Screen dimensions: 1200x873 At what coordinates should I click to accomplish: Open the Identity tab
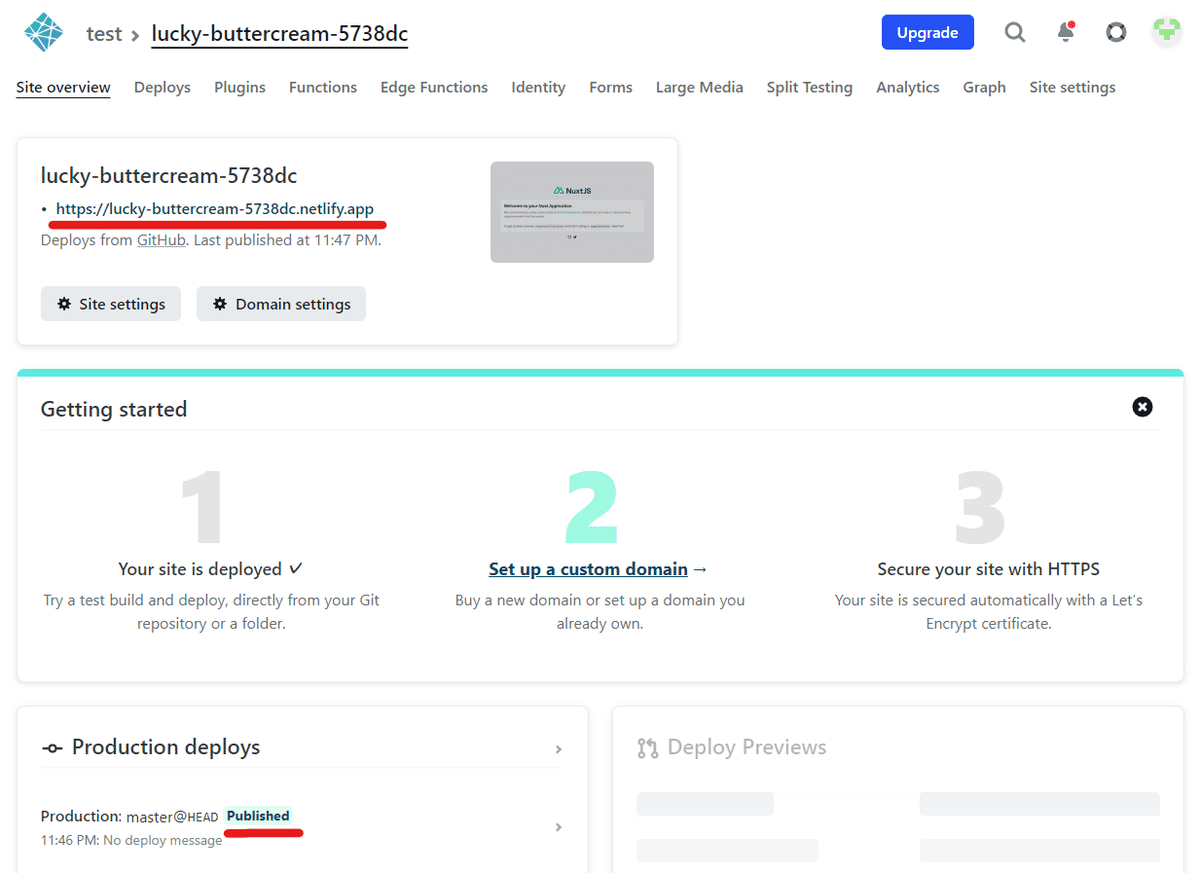(x=538, y=87)
